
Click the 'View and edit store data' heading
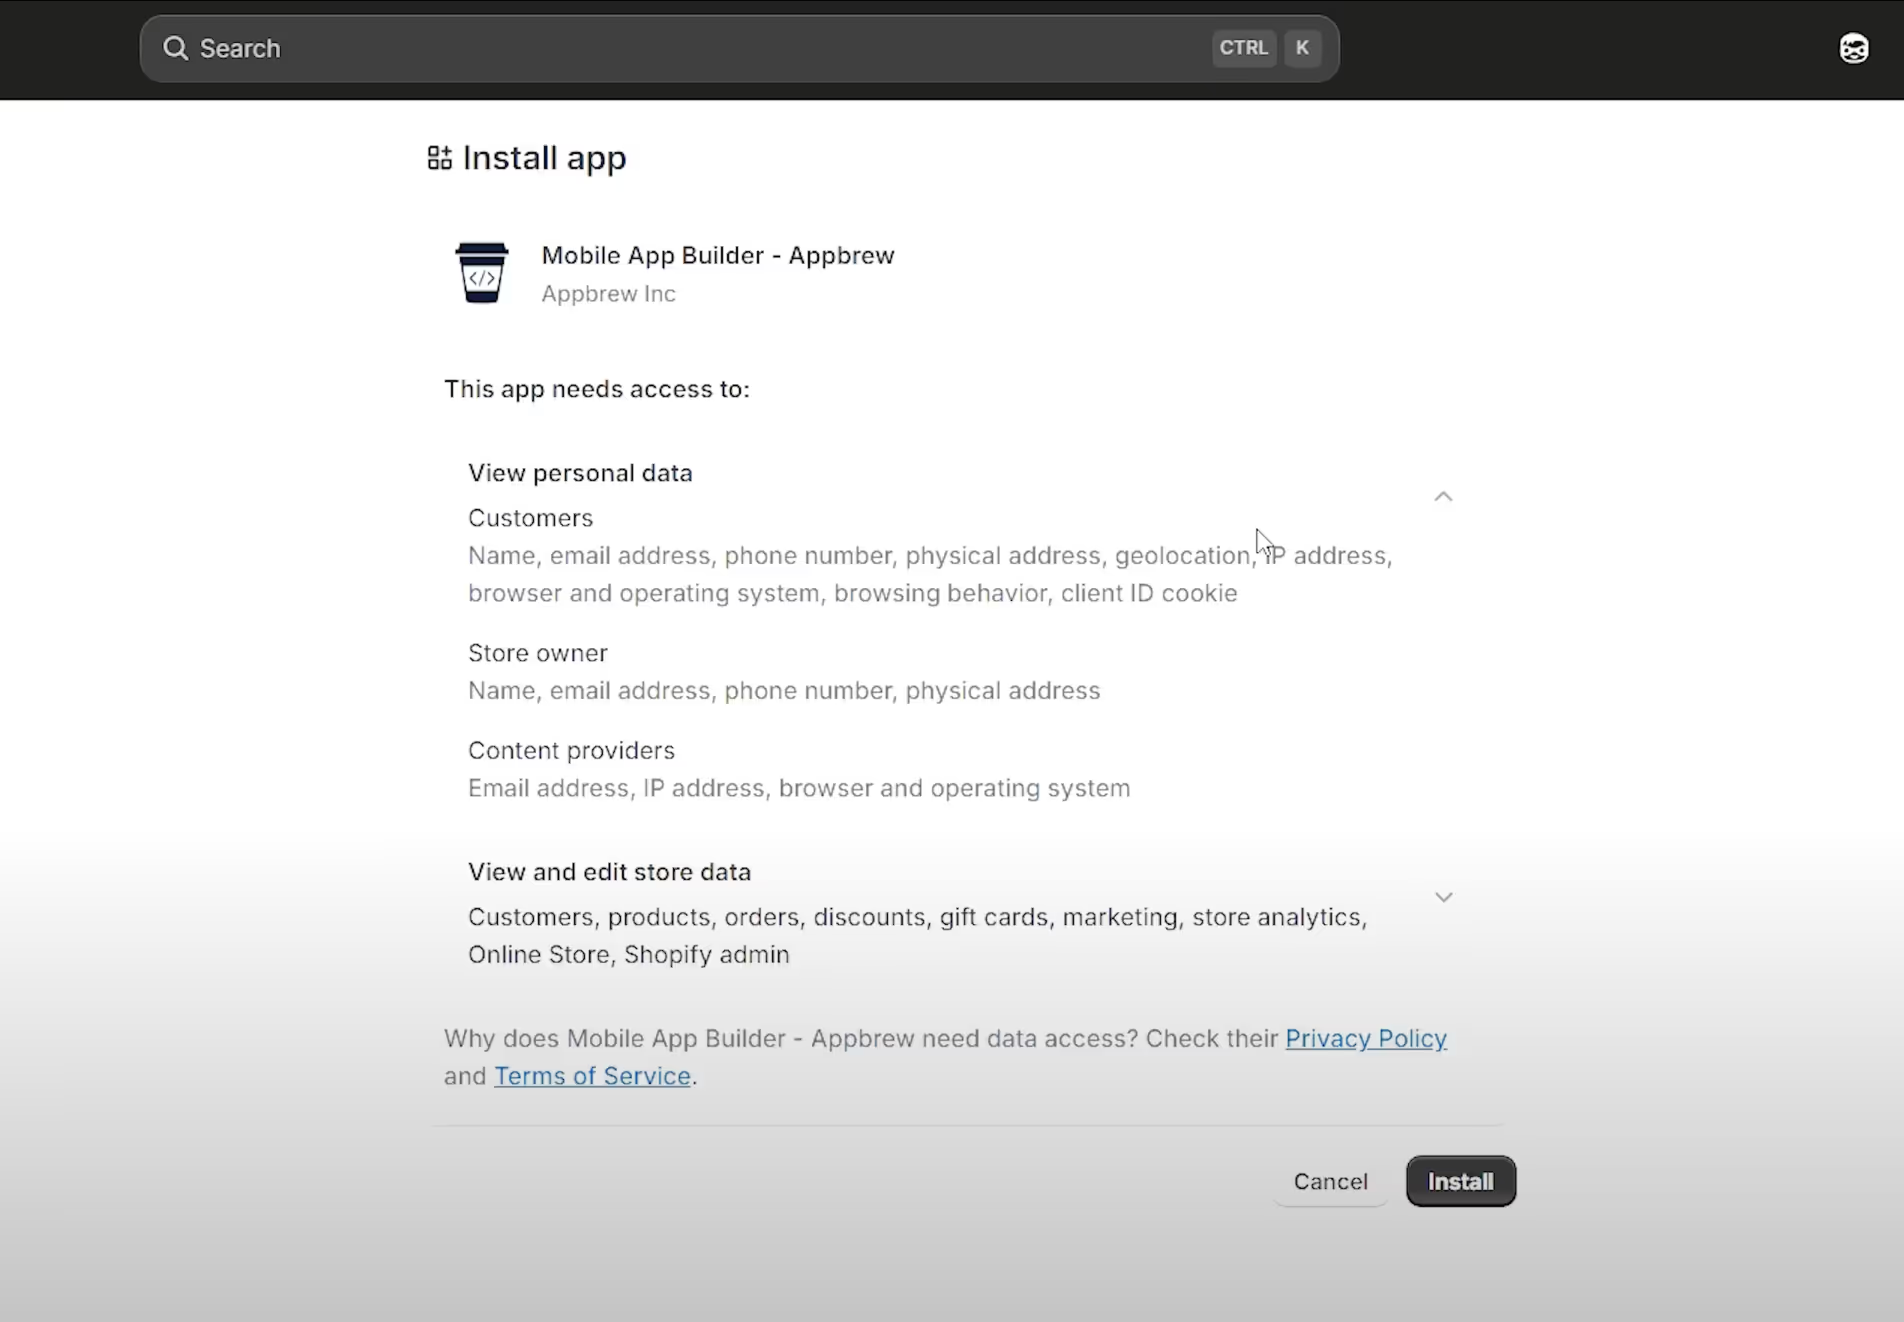tap(609, 872)
